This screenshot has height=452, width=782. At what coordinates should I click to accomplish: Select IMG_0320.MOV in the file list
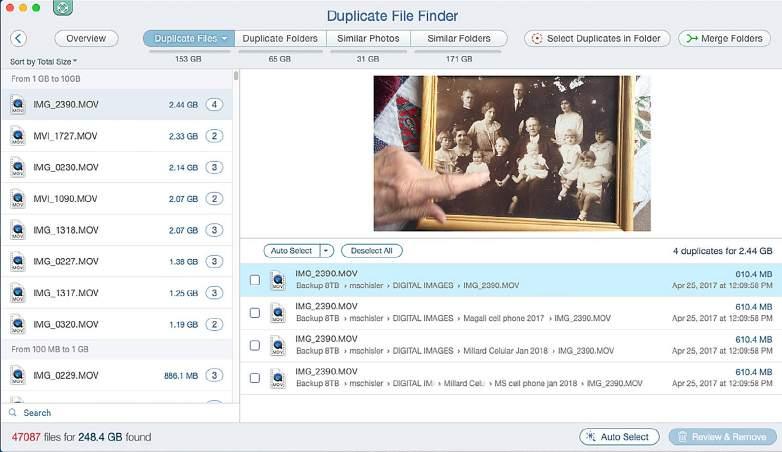(117, 324)
